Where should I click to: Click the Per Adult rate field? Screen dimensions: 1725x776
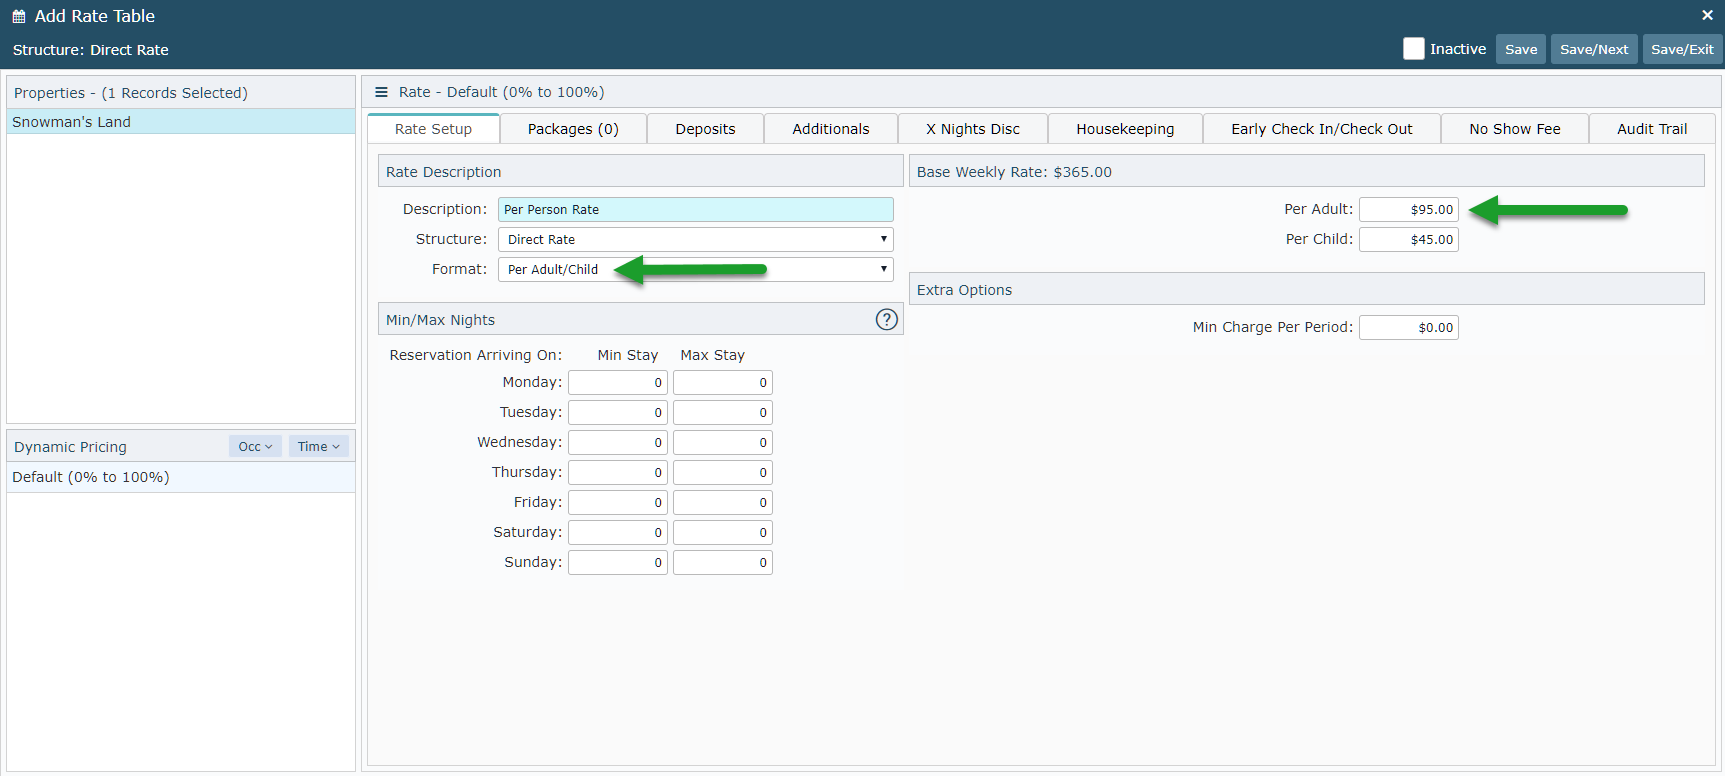[1408, 209]
